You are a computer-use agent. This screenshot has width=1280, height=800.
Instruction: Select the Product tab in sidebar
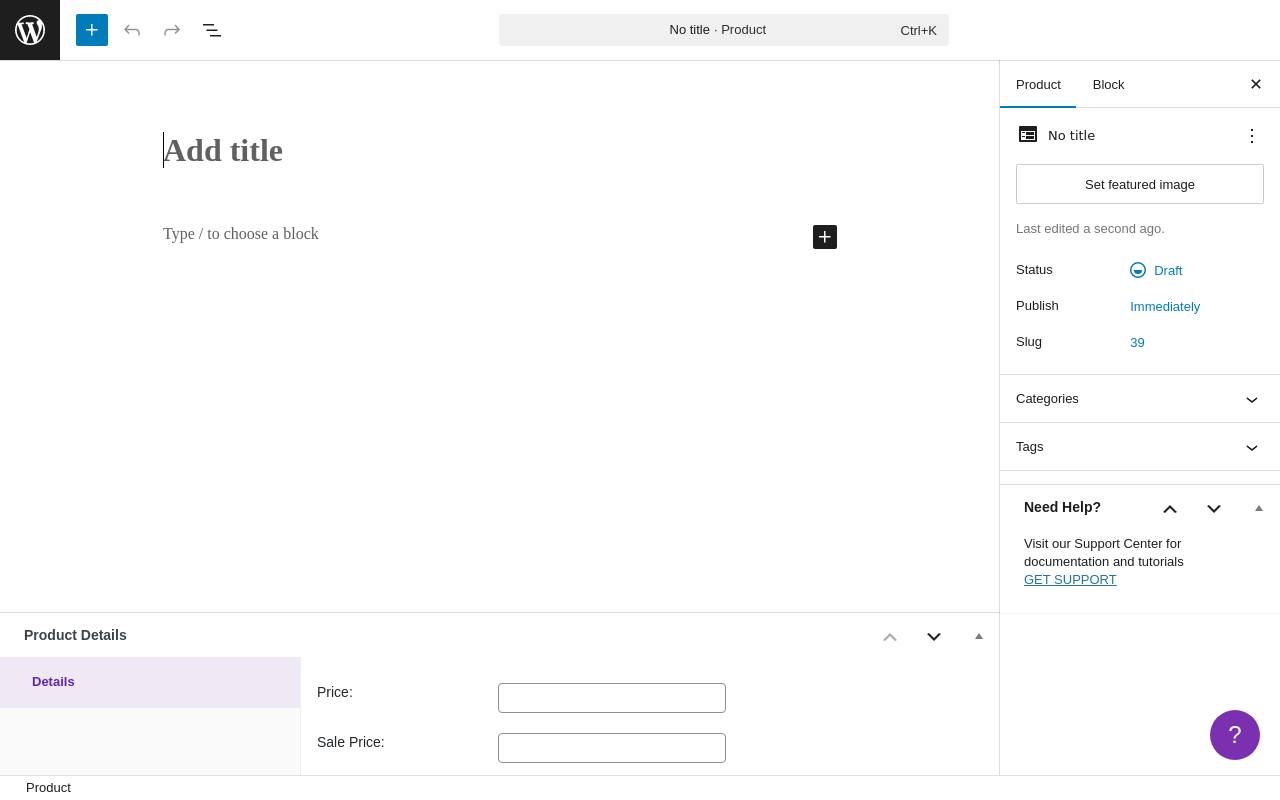coord(1038,84)
